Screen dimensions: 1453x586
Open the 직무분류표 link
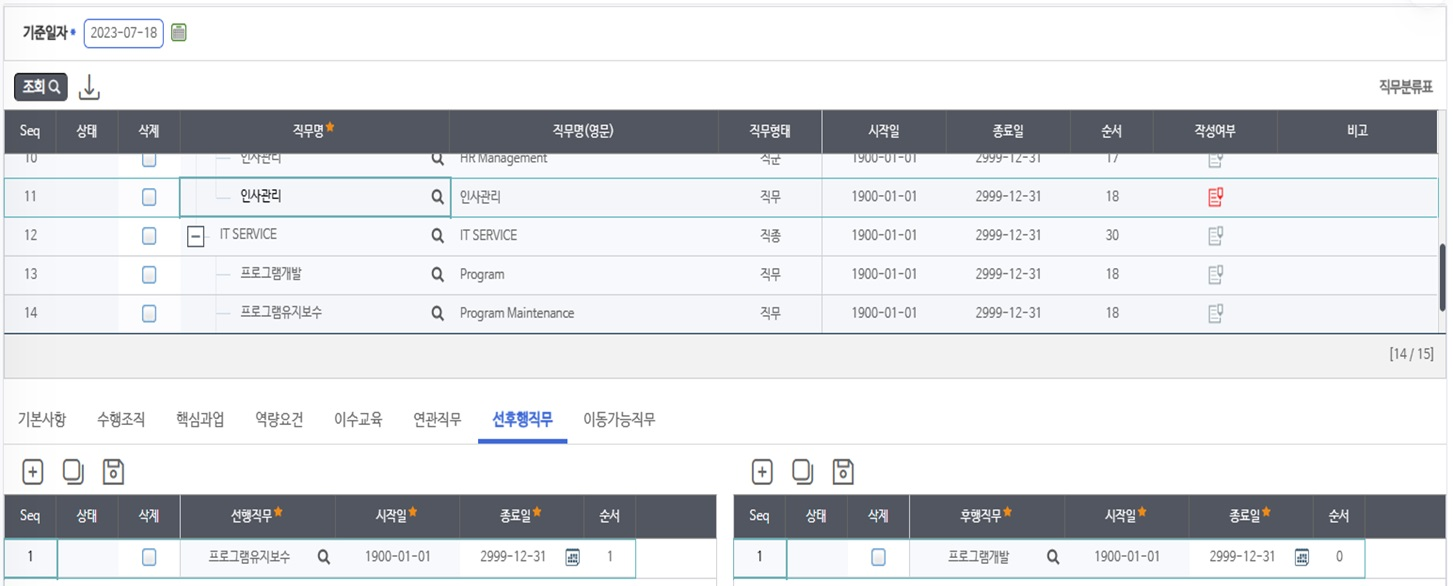click(1405, 87)
